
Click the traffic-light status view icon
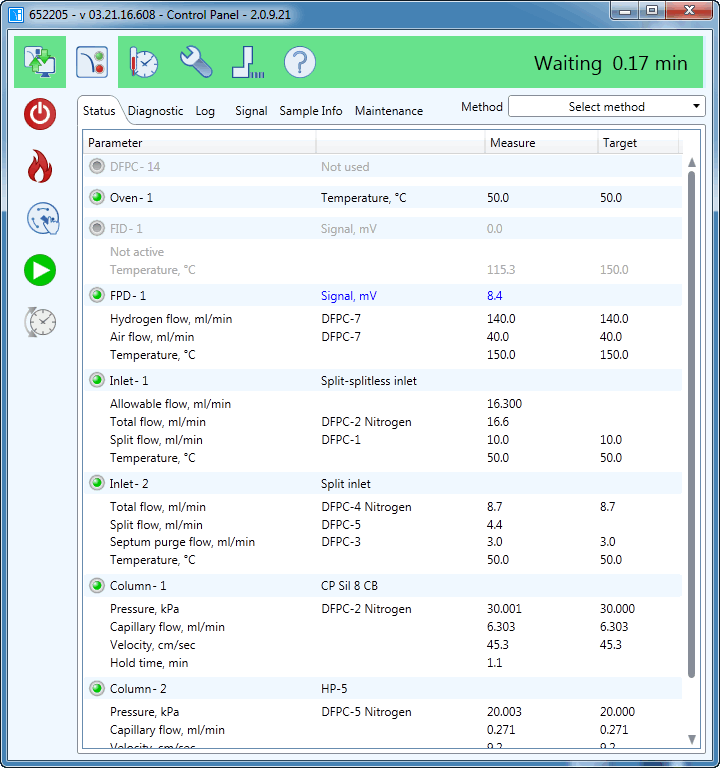[x=92, y=62]
